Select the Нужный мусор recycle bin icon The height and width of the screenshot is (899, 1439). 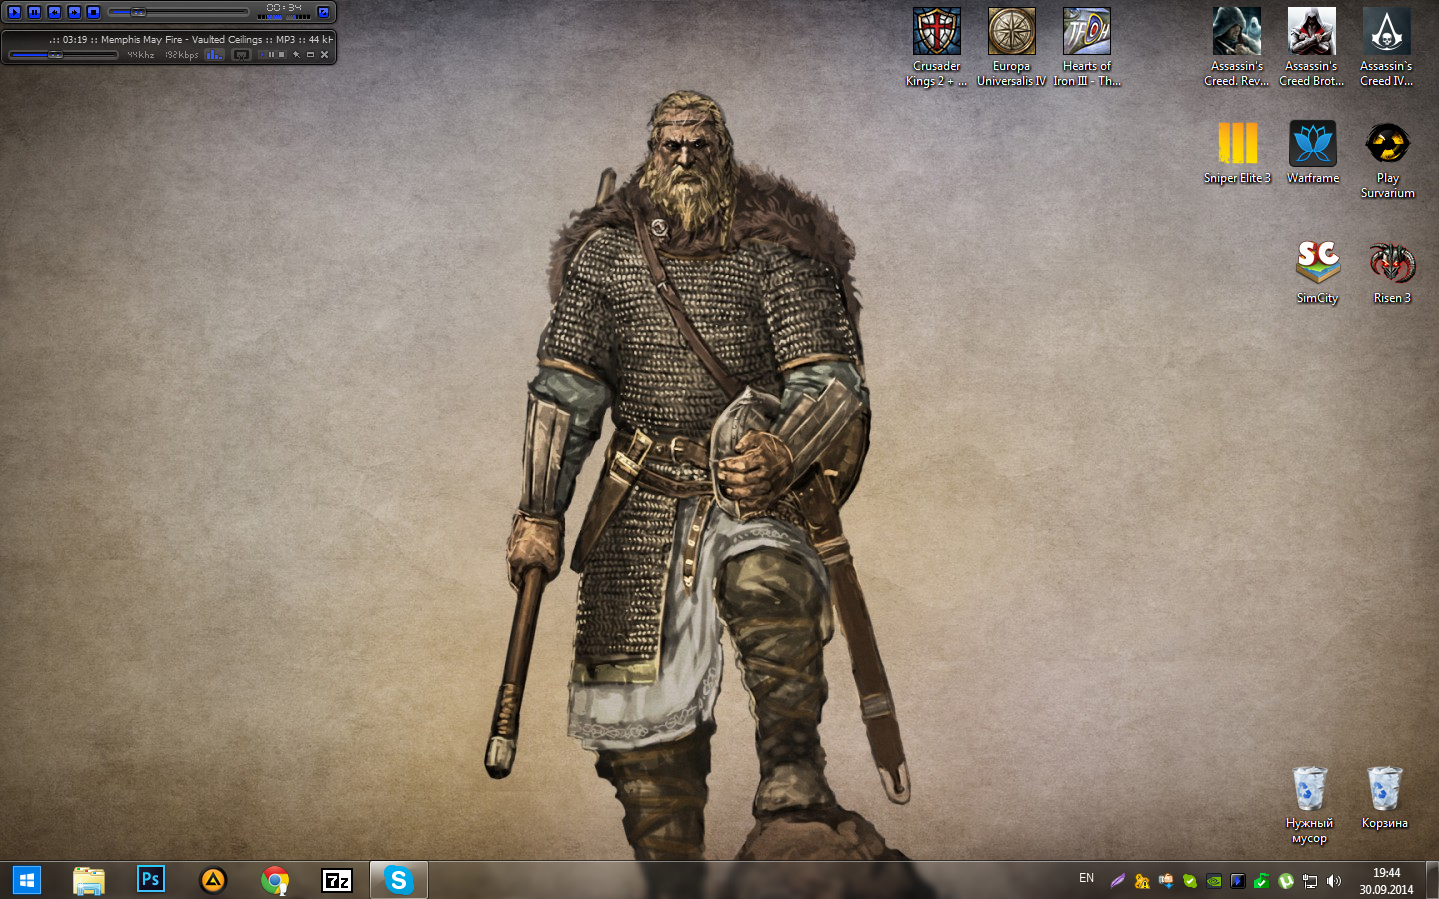coord(1309,805)
